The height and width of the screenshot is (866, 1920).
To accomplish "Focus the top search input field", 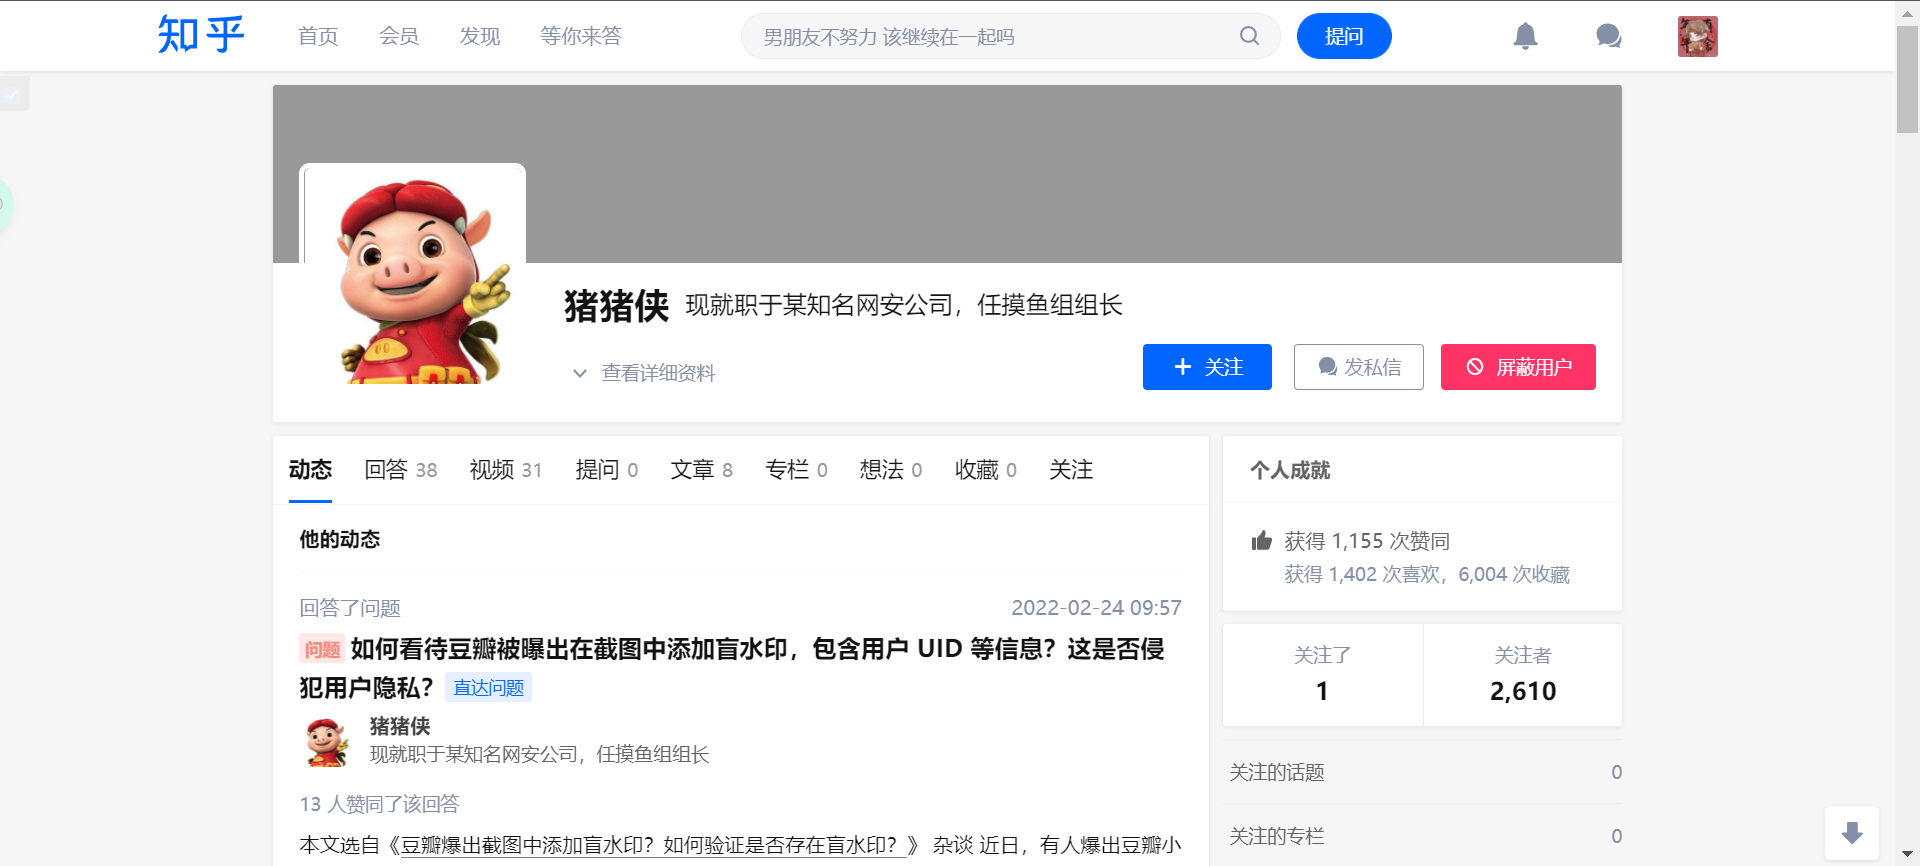I will 990,37.
